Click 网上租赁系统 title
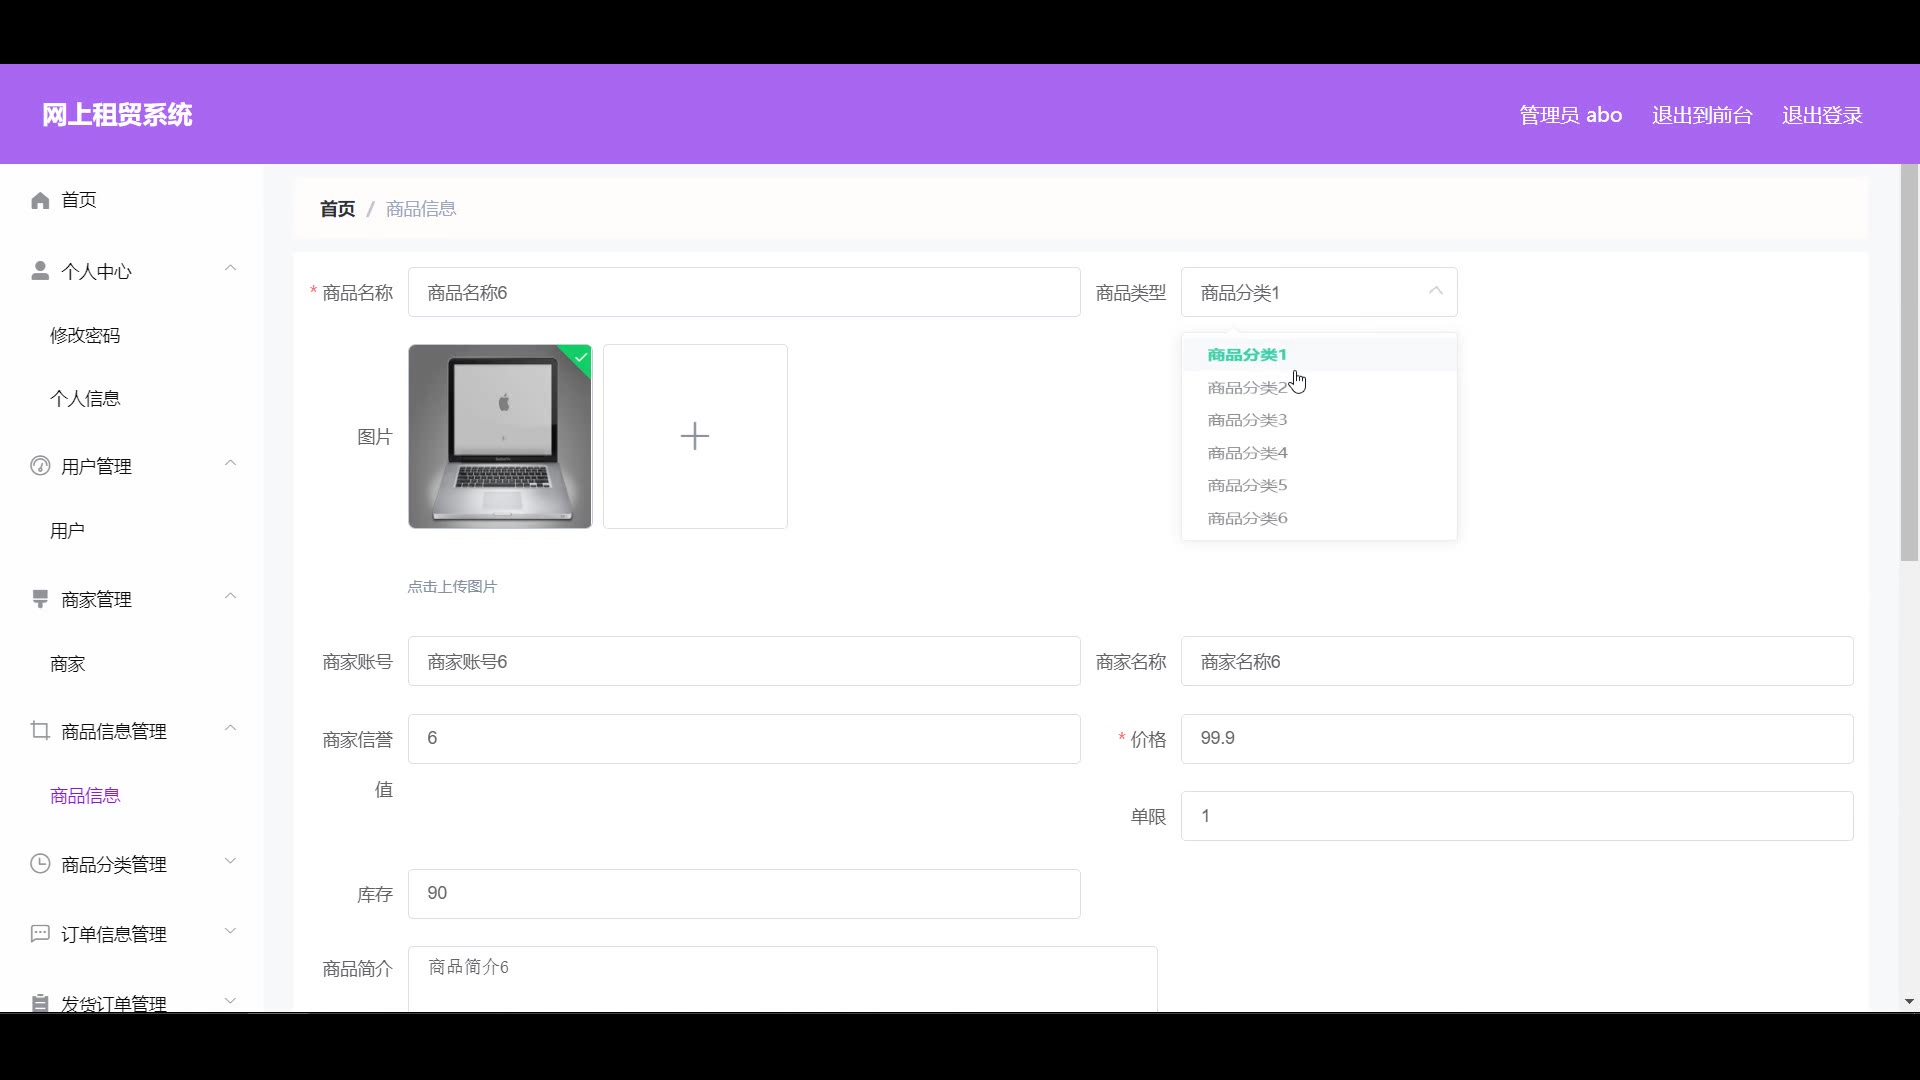The image size is (1920, 1080). click(x=117, y=115)
